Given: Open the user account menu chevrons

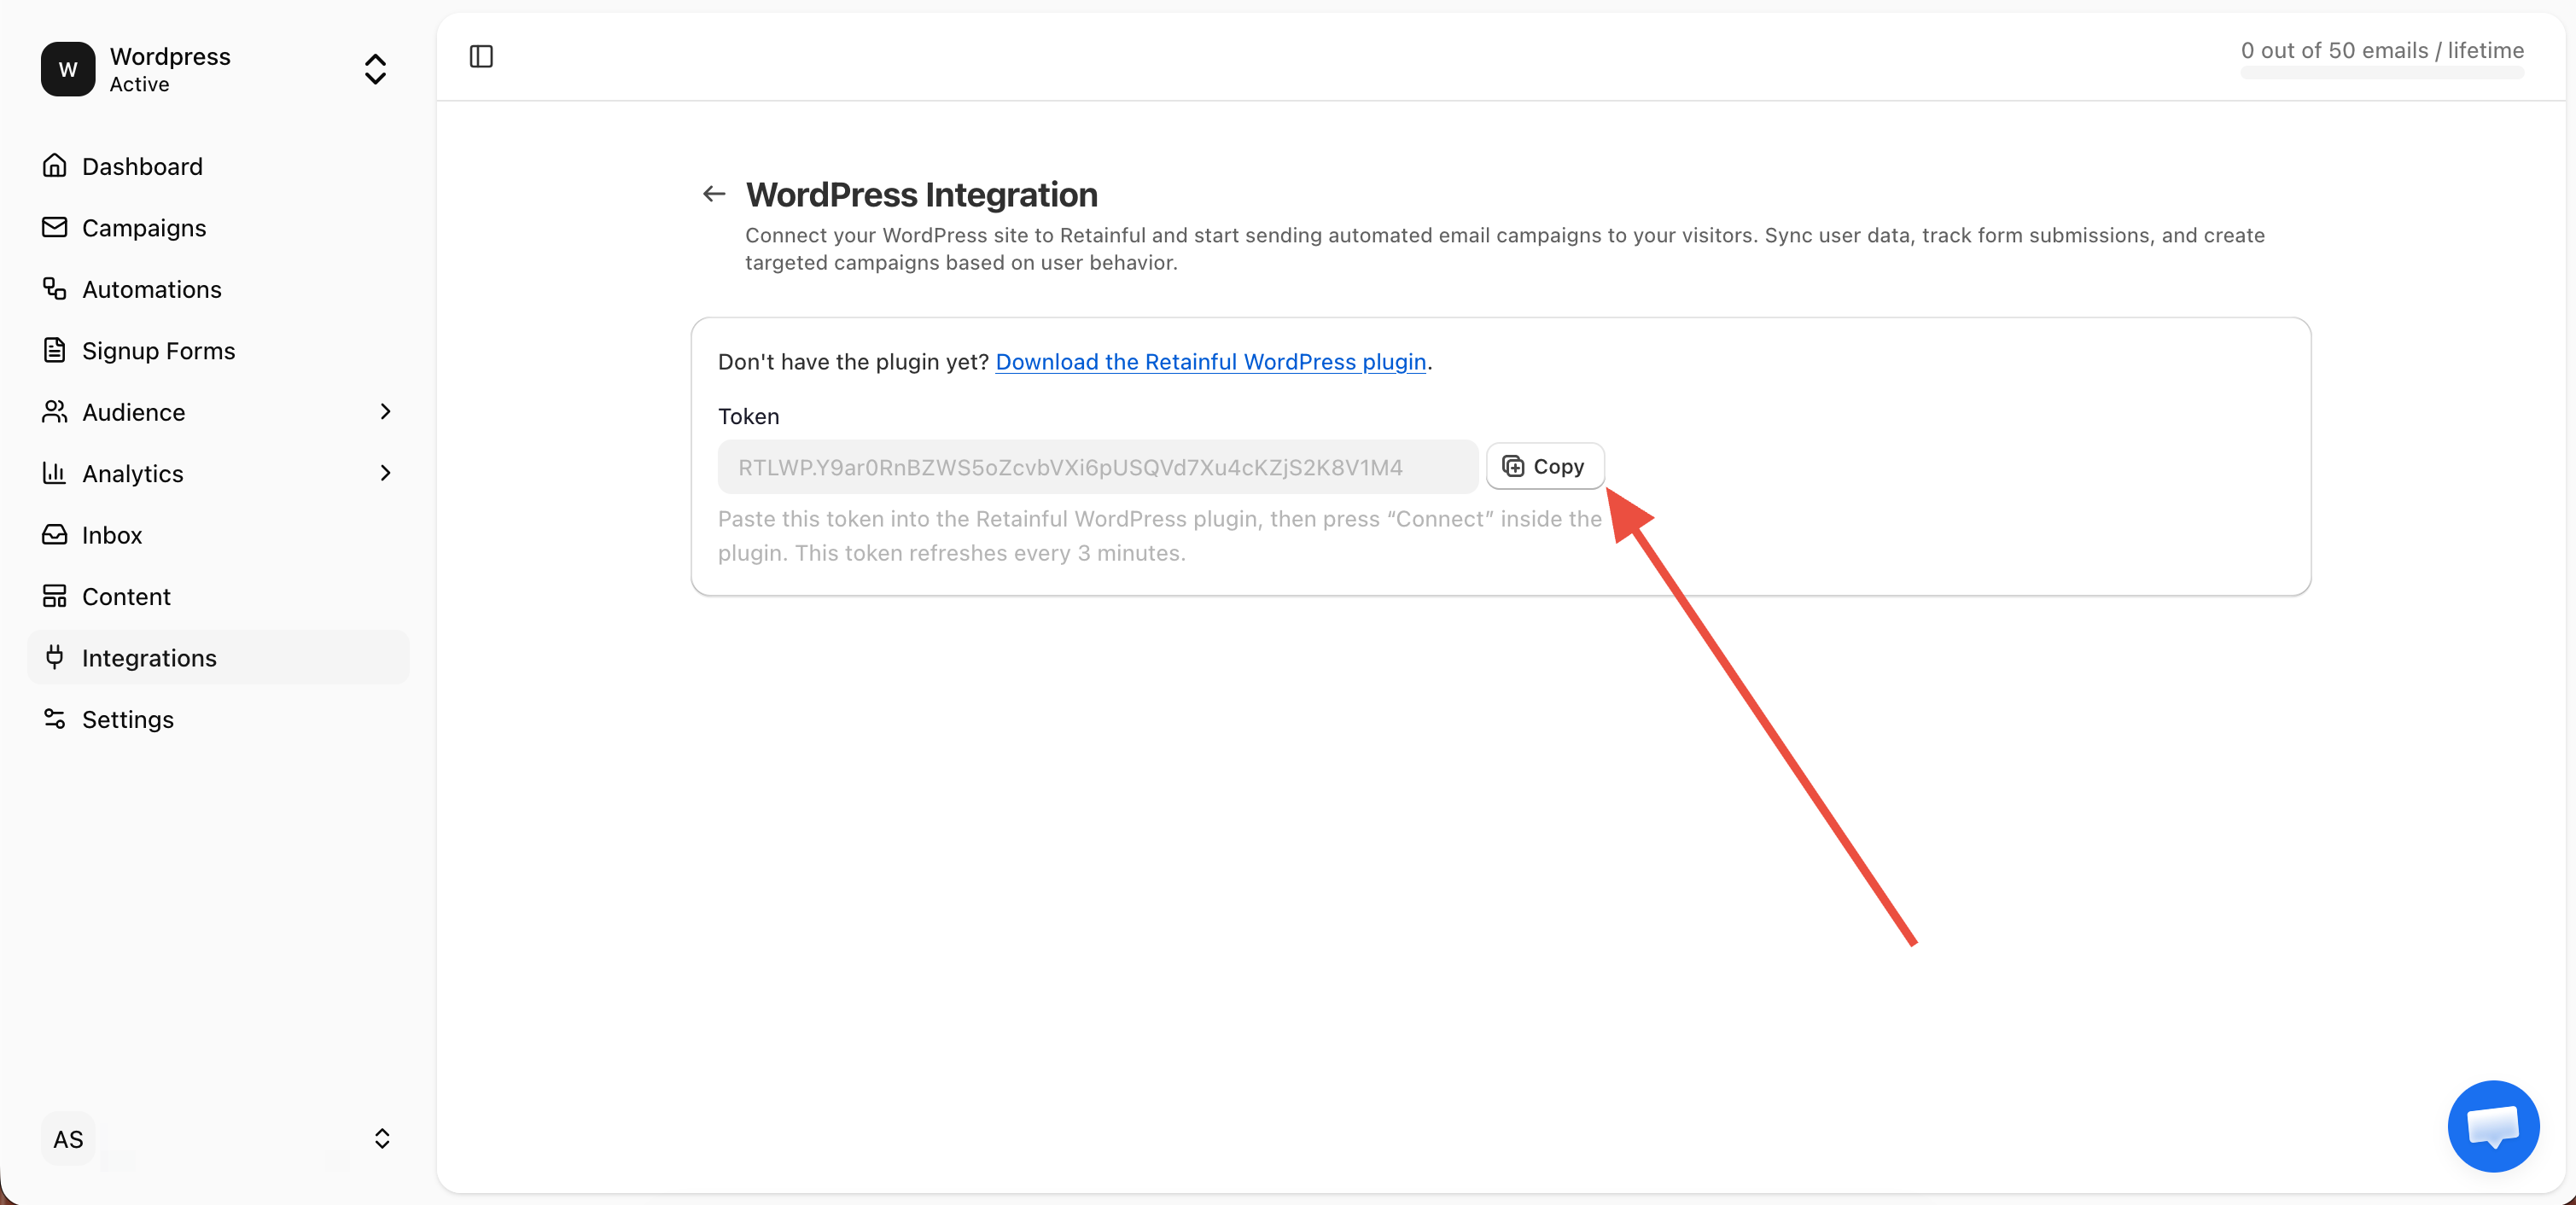Looking at the screenshot, I should (x=382, y=1138).
